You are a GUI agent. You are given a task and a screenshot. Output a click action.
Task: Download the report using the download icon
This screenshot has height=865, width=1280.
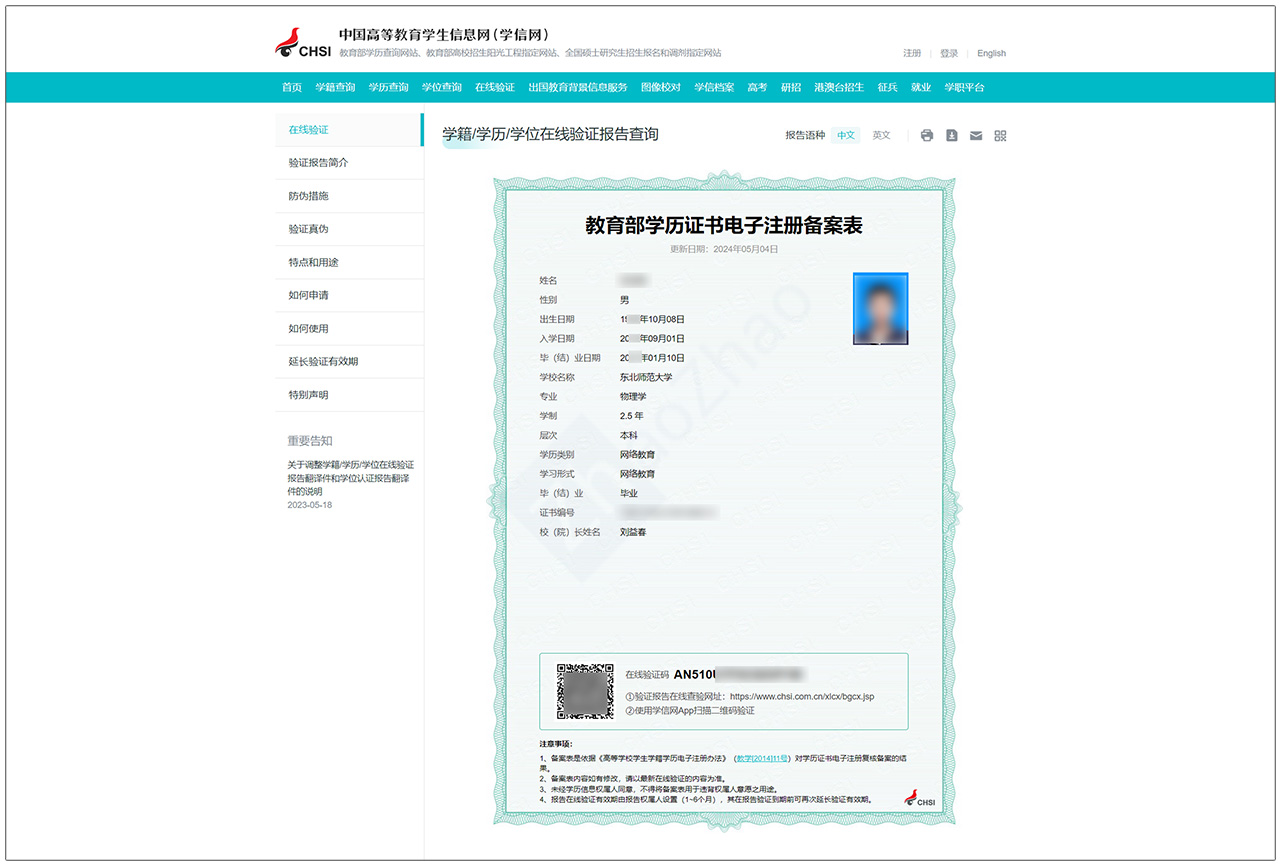click(951, 135)
